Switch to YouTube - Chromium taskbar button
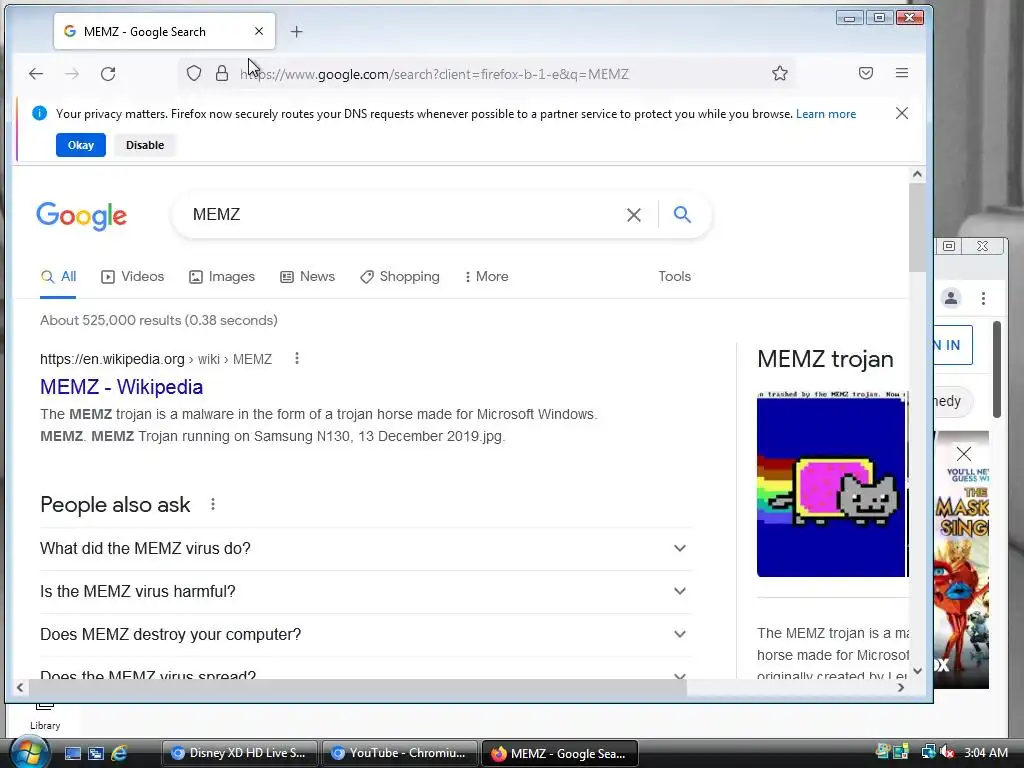 pos(399,753)
